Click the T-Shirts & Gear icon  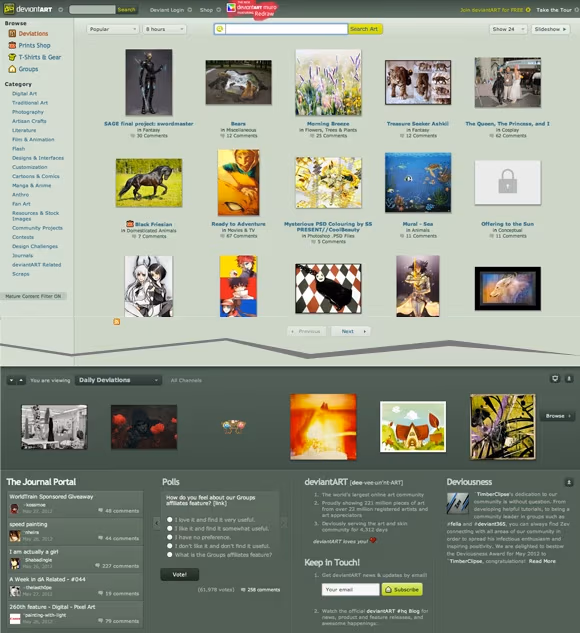[x=12, y=57]
